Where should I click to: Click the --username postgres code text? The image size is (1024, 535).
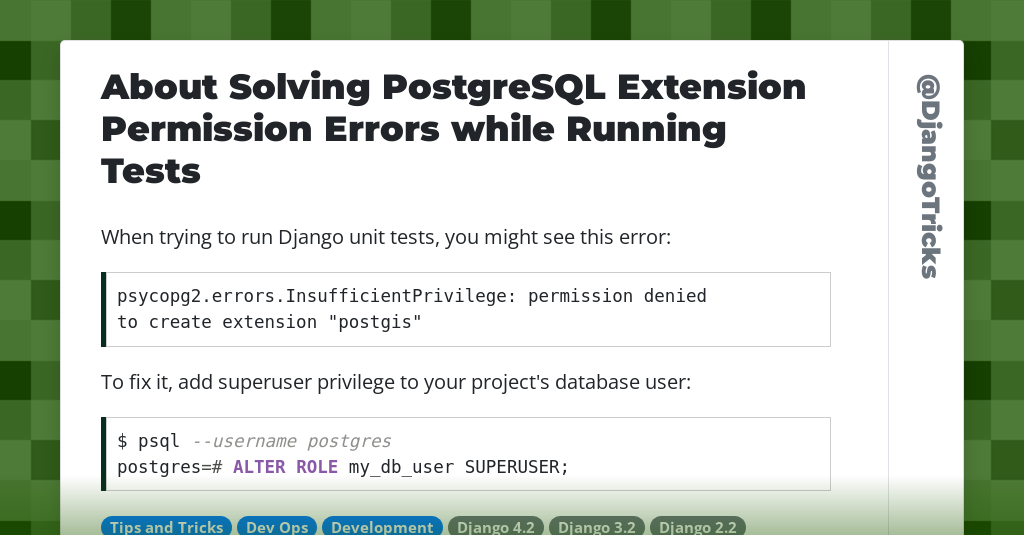pyautogui.click(x=291, y=441)
